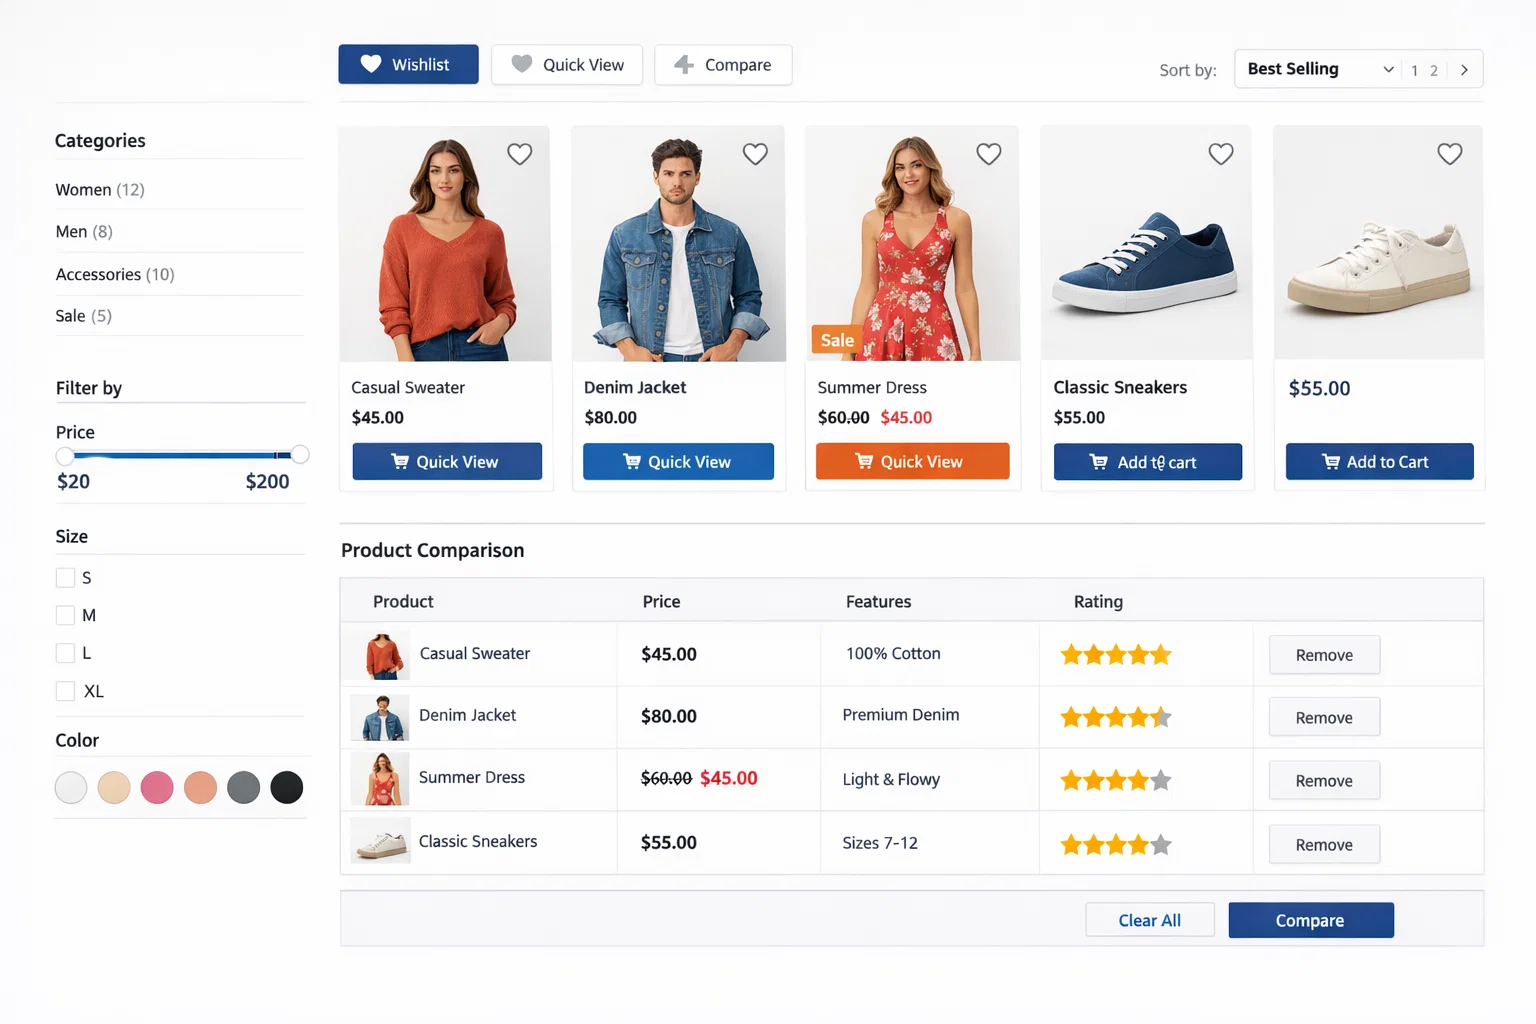Add blue Classic Sneakers to wishlist heart
The height and width of the screenshot is (1024, 1536).
click(x=1220, y=154)
